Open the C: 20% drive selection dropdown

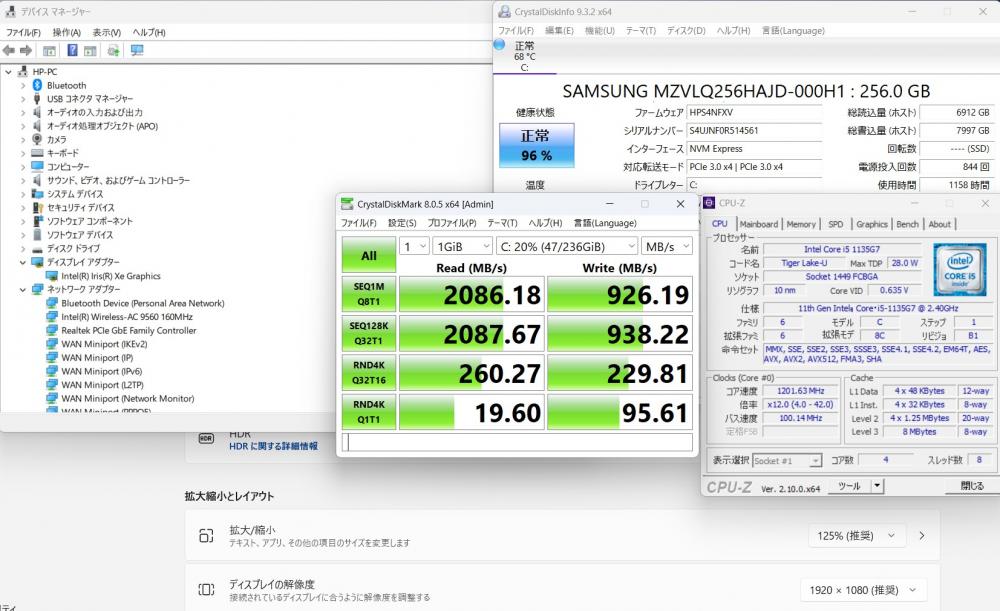(567, 246)
